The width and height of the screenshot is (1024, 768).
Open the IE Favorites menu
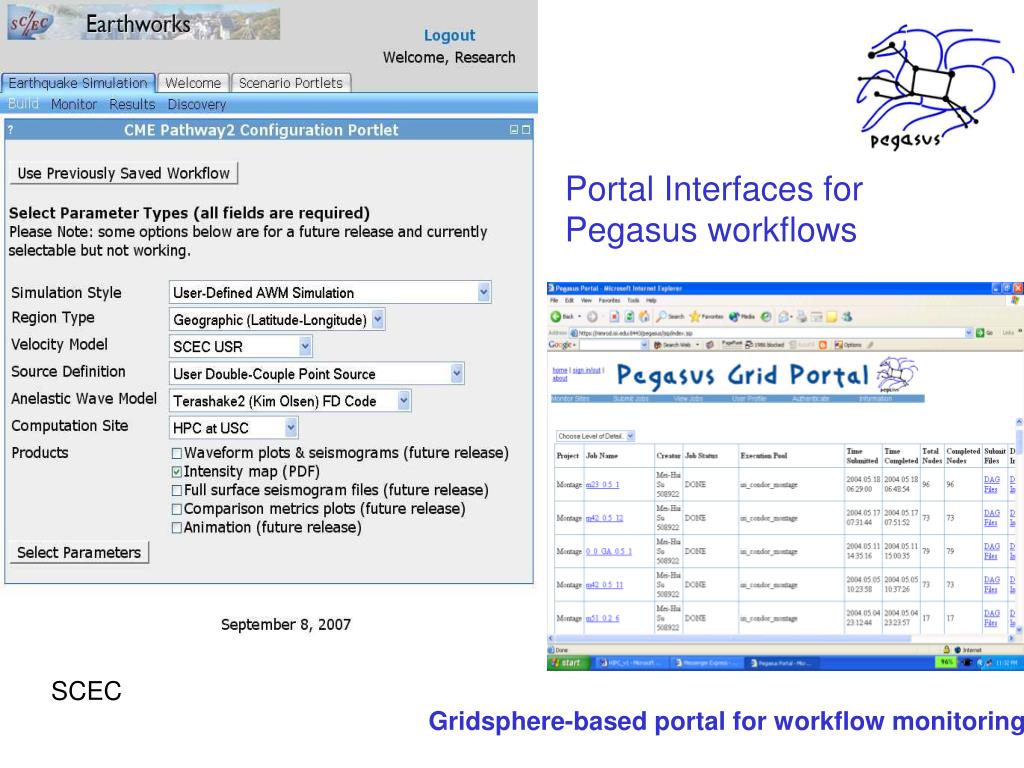click(x=609, y=300)
